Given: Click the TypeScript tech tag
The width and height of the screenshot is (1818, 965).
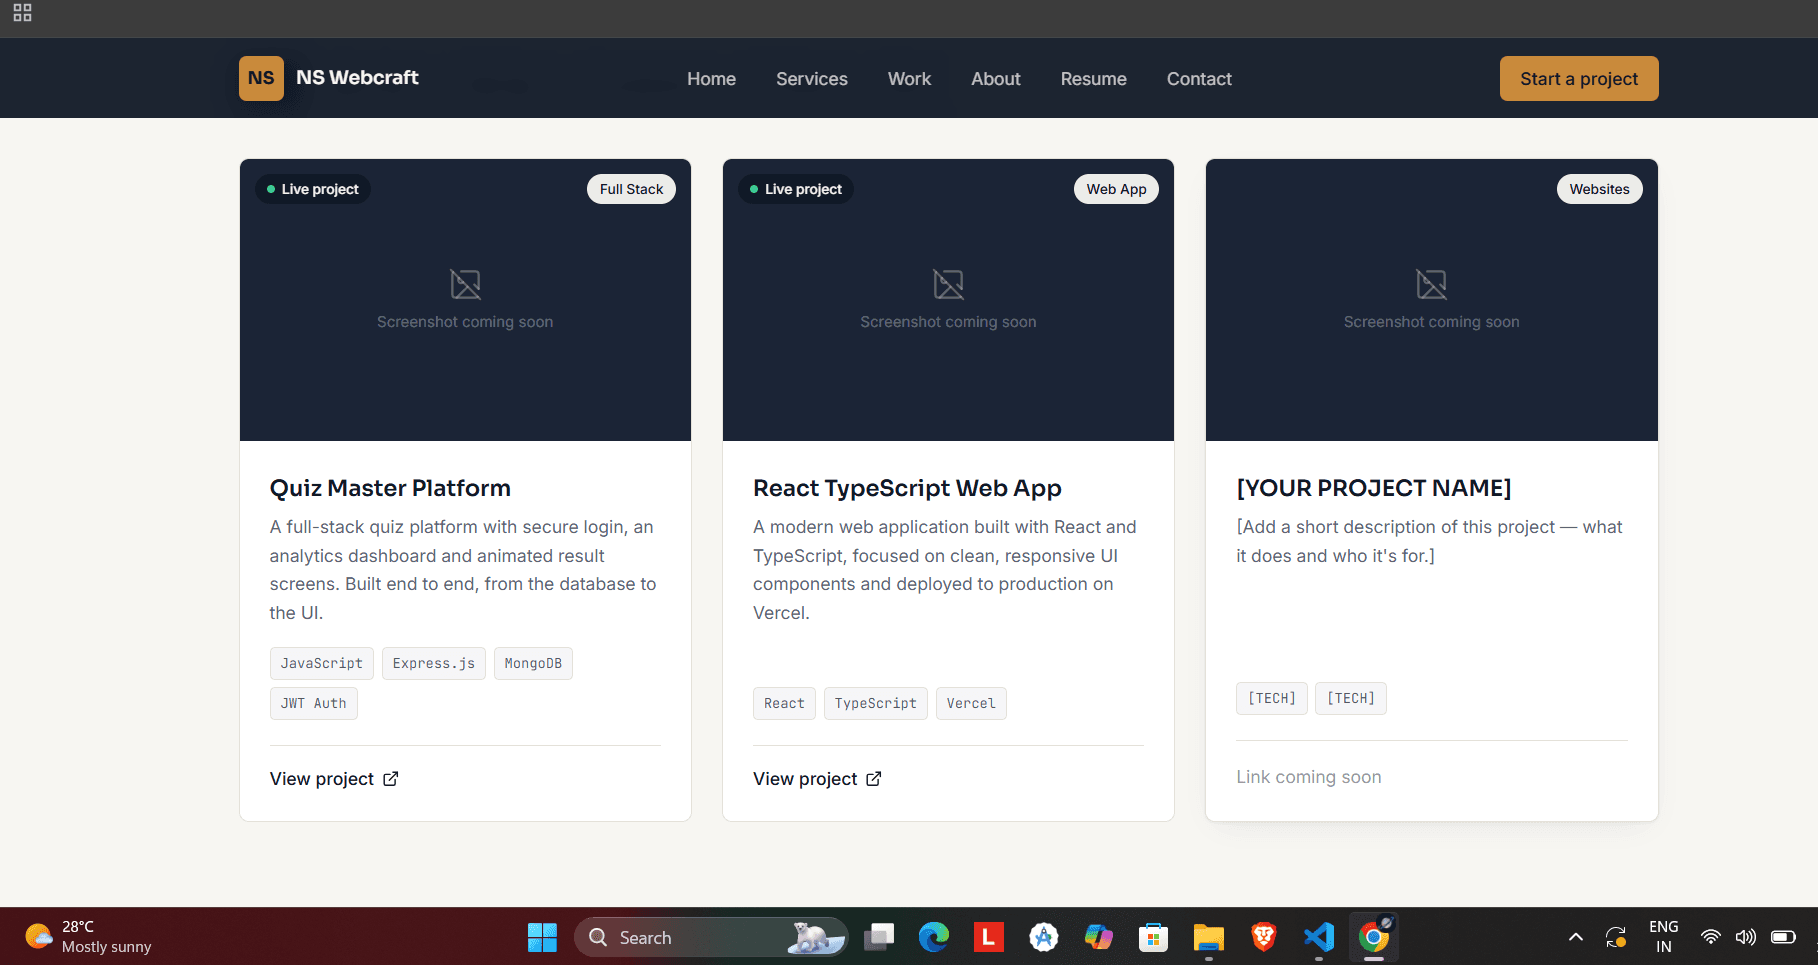Looking at the screenshot, I should [x=875, y=703].
